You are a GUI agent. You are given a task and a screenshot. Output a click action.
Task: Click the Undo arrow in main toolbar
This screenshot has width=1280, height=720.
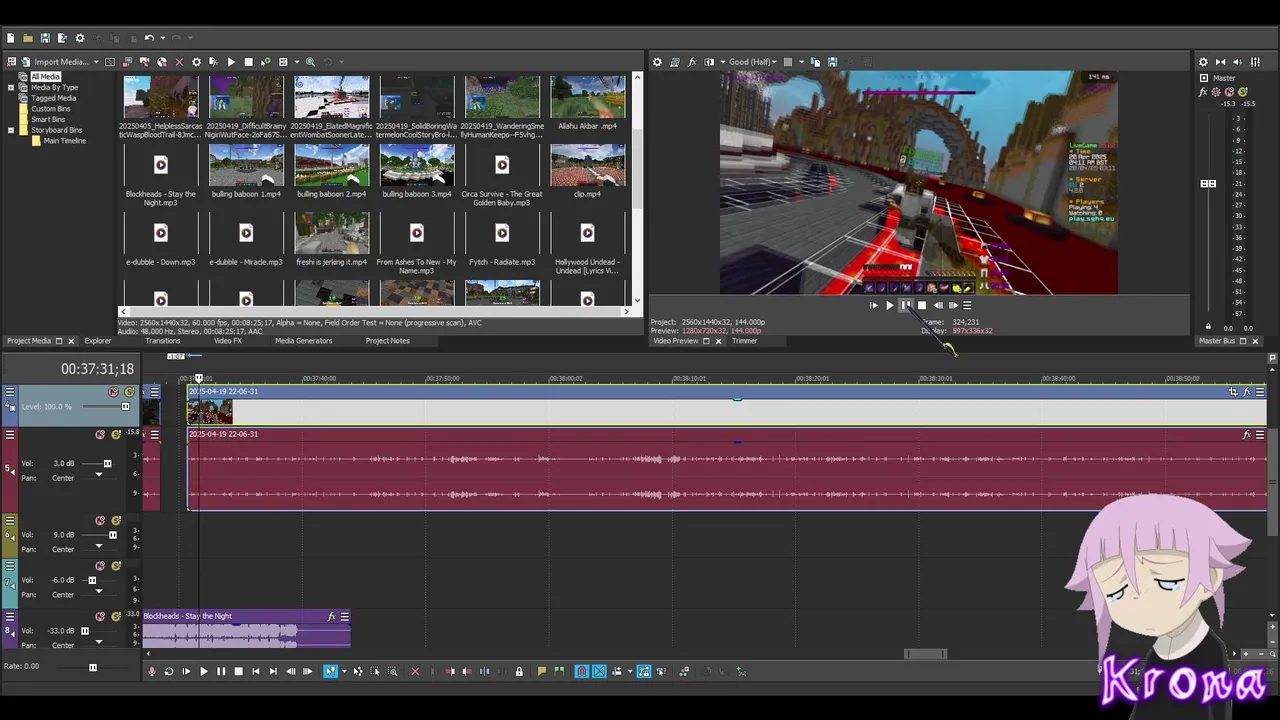pyautogui.click(x=149, y=38)
